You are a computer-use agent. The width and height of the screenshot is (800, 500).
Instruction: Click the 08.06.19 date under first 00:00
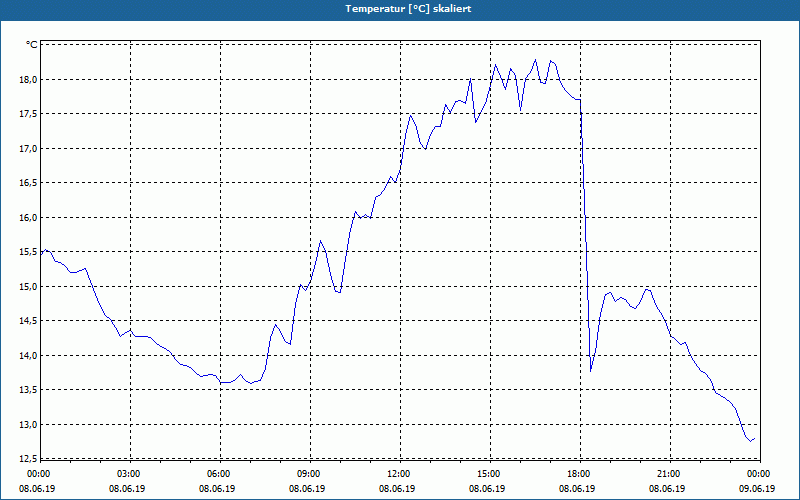pyautogui.click(x=37, y=488)
